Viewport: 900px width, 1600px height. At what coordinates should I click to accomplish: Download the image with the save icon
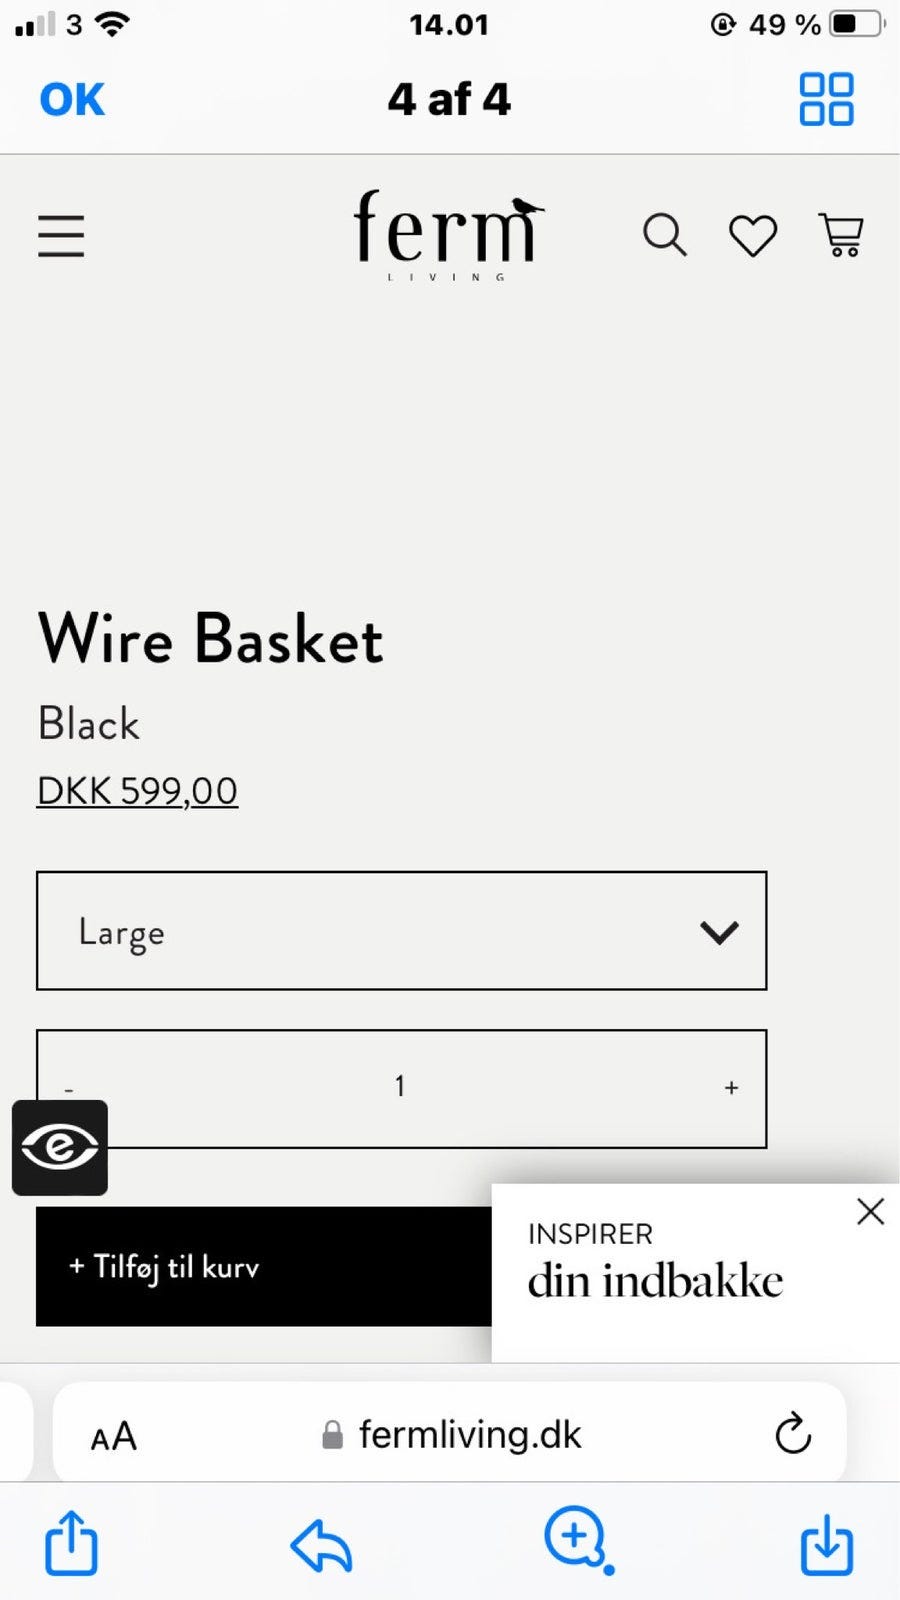[x=827, y=1544]
